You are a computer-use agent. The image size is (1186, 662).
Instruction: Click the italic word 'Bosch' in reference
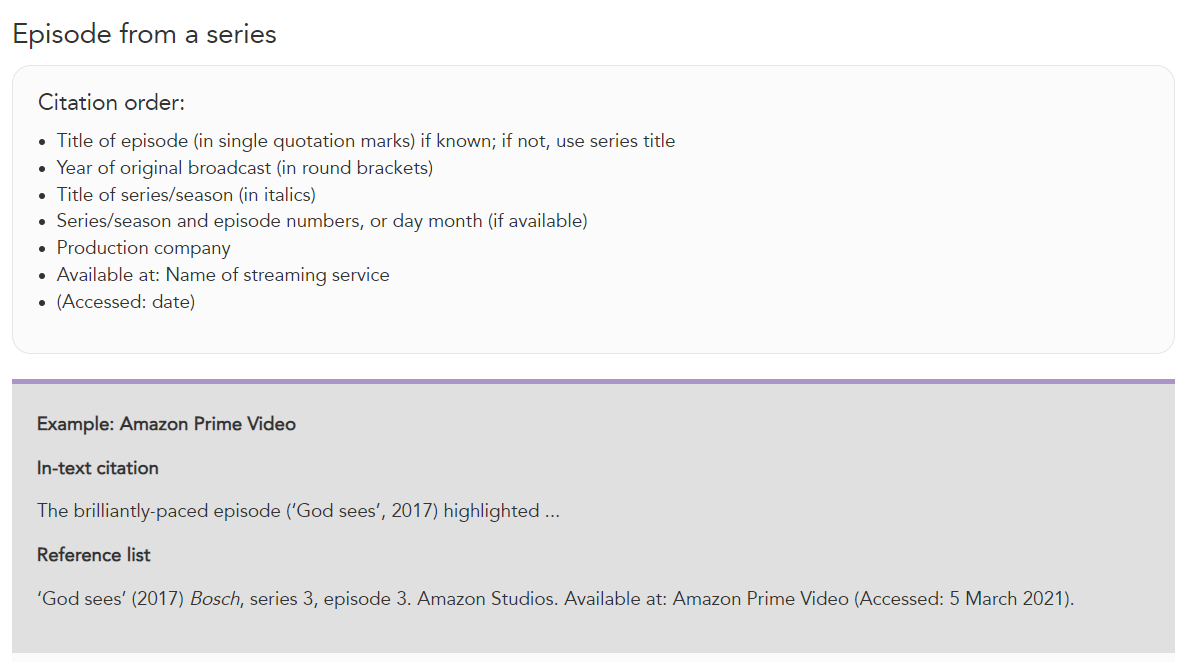pos(215,598)
